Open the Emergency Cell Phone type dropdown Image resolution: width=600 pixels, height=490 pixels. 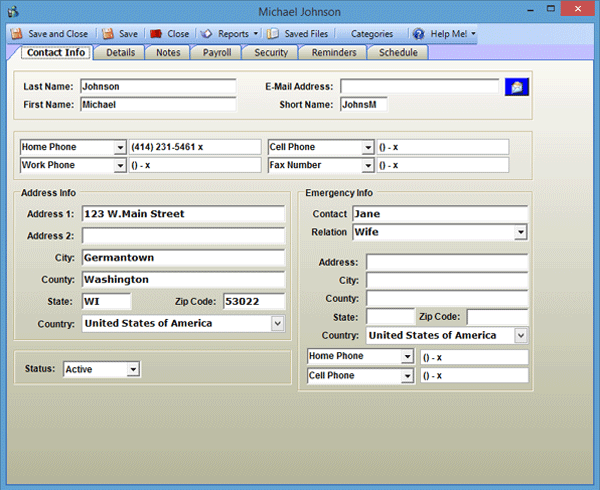pyautogui.click(x=408, y=376)
